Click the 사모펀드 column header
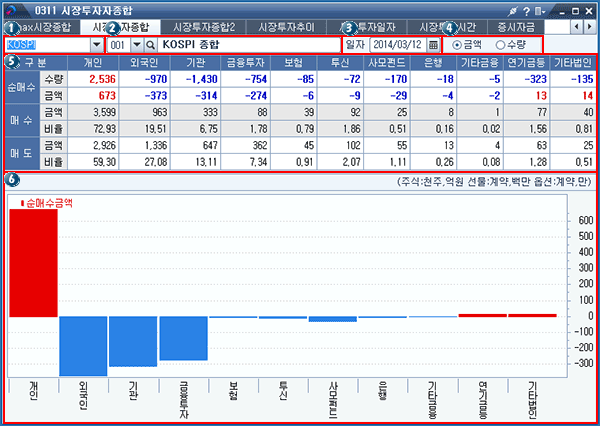The height and width of the screenshot is (426, 600). 387,62
